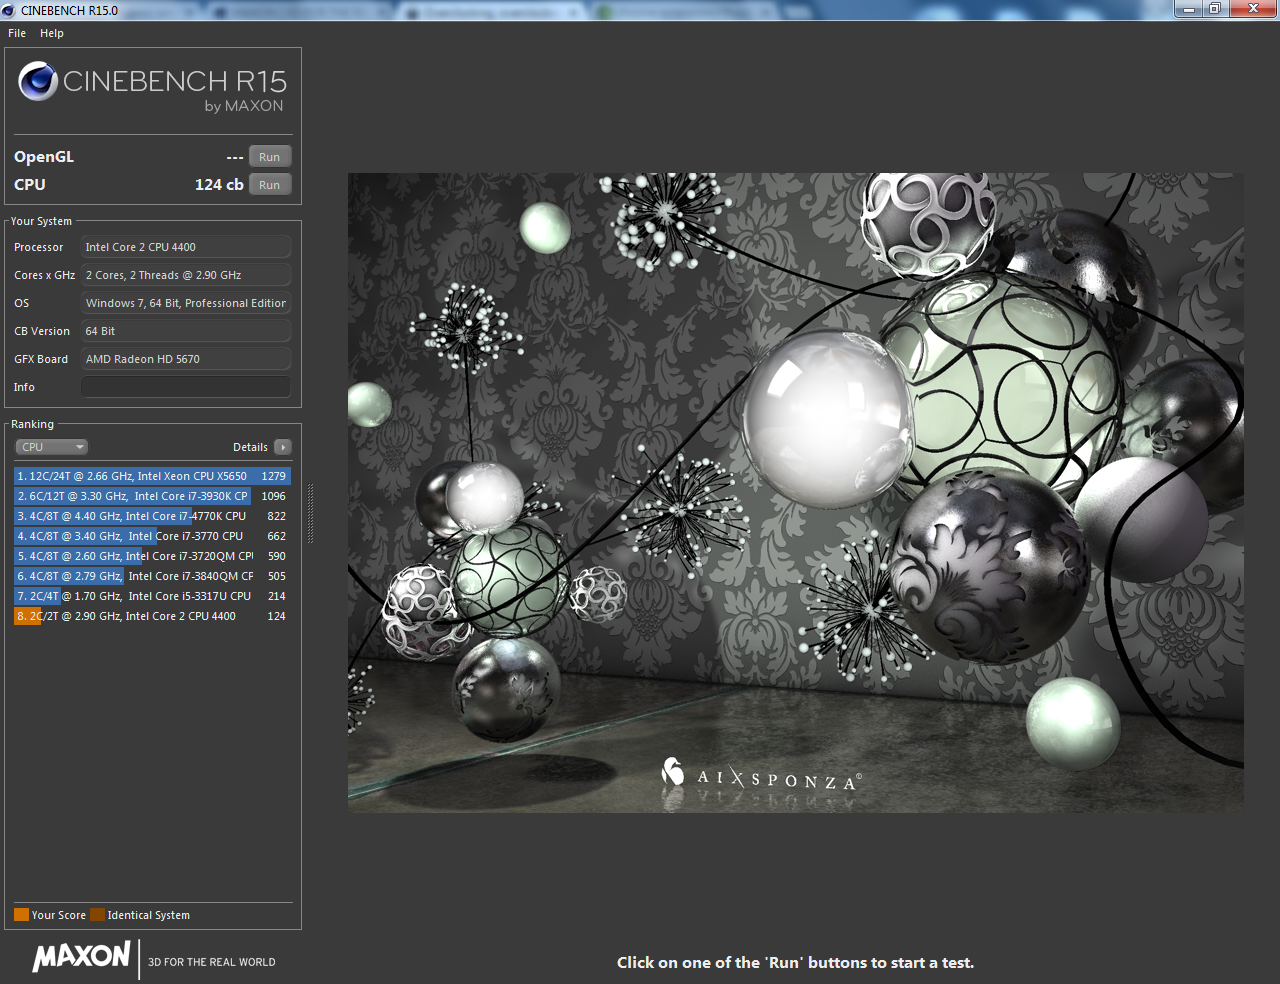Click the left panel resize grip handle
The image size is (1280, 984).
pyautogui.click(x=310, y=513)
